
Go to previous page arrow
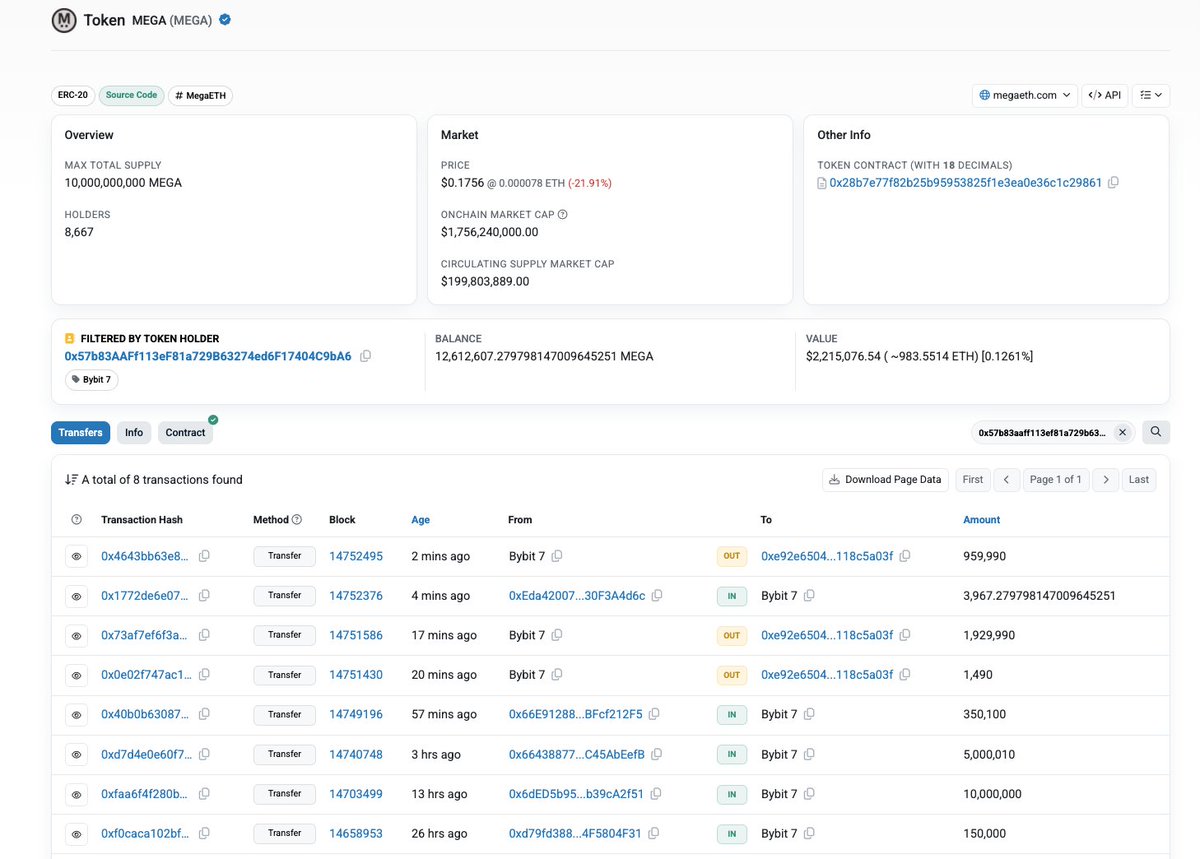pyautogui.click(x=1006, y=480)
